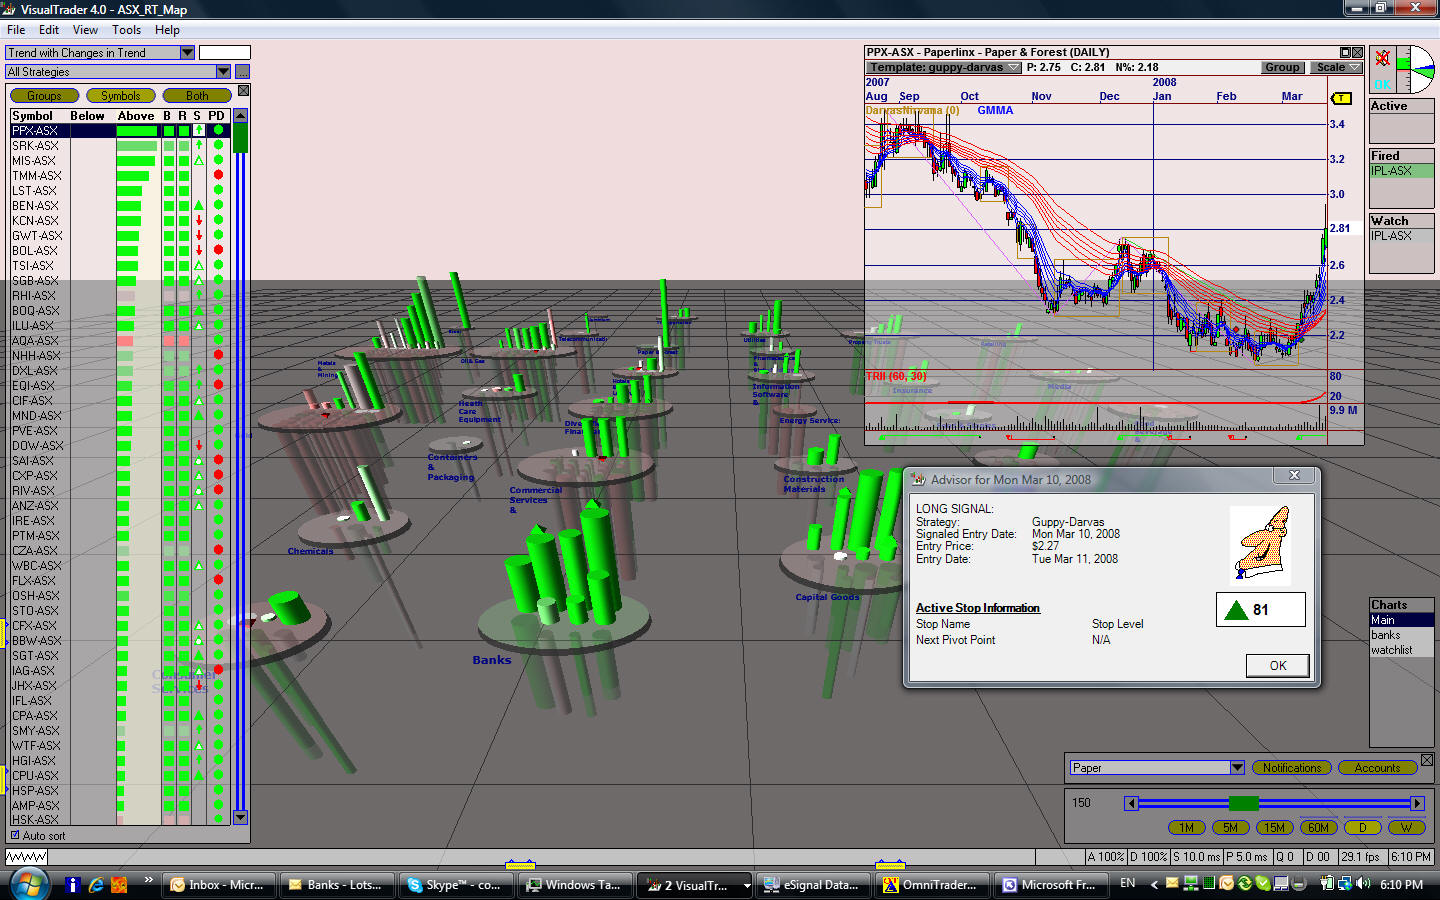Select the Main chart layout
1440x900 pixels.
point(1401,620)
